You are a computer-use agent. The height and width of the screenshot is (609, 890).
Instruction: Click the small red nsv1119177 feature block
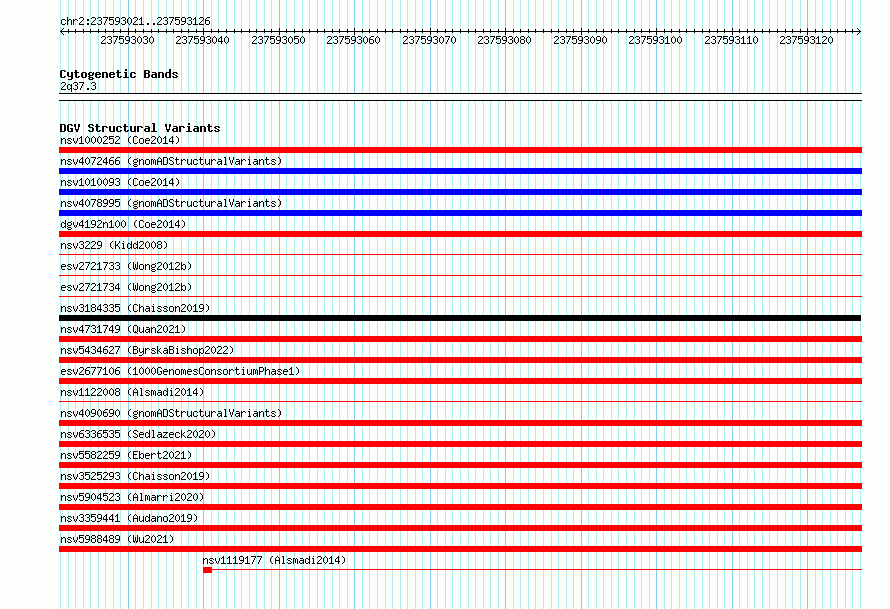tap(207, 570)
